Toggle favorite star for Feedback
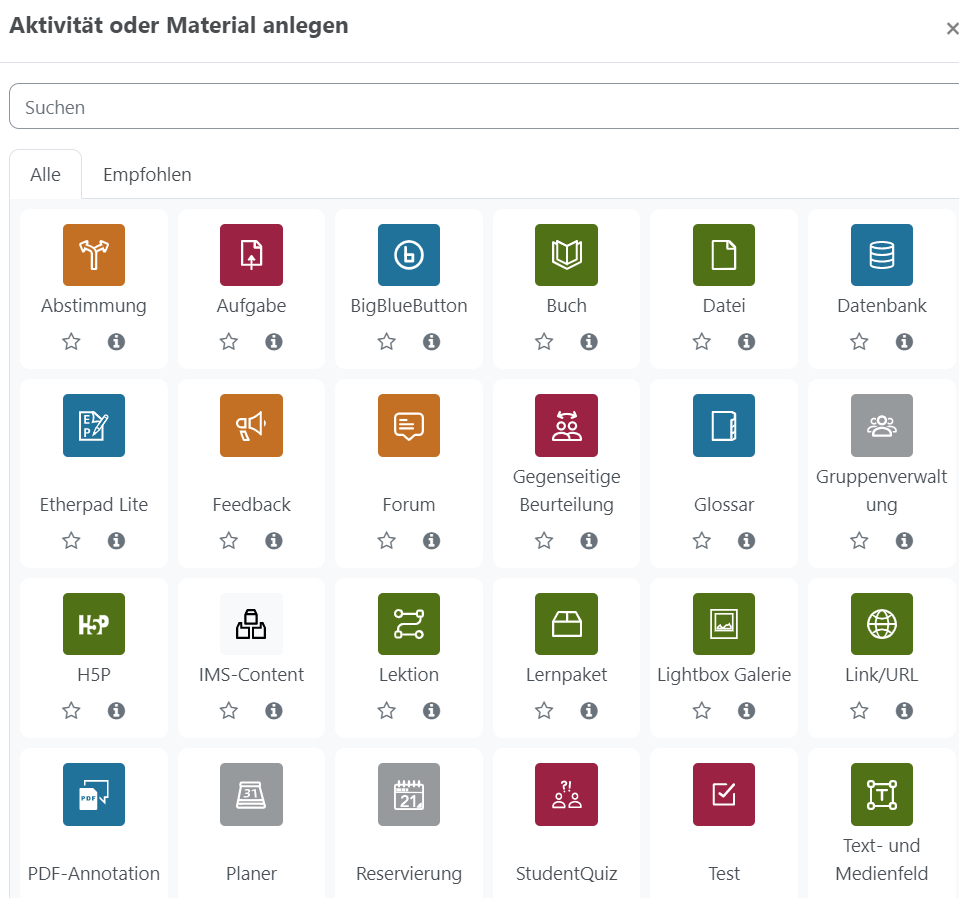 229,541
